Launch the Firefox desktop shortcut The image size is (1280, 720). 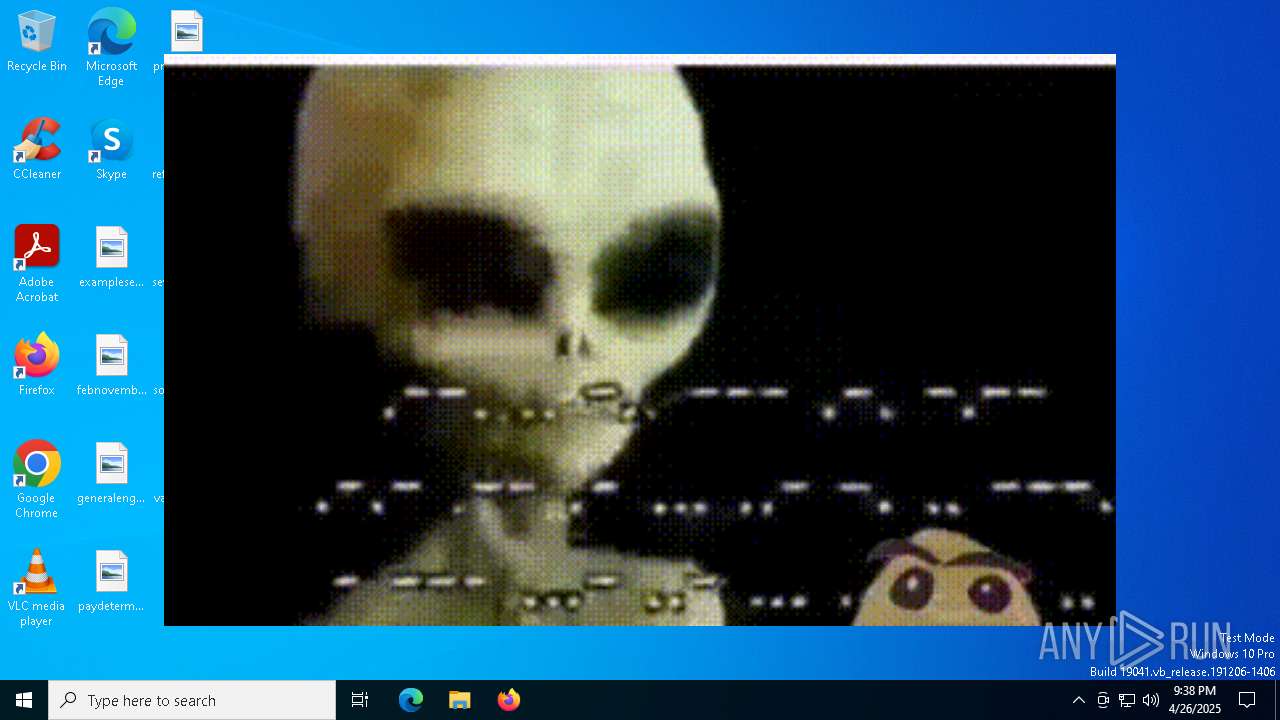tap(37, 365)
